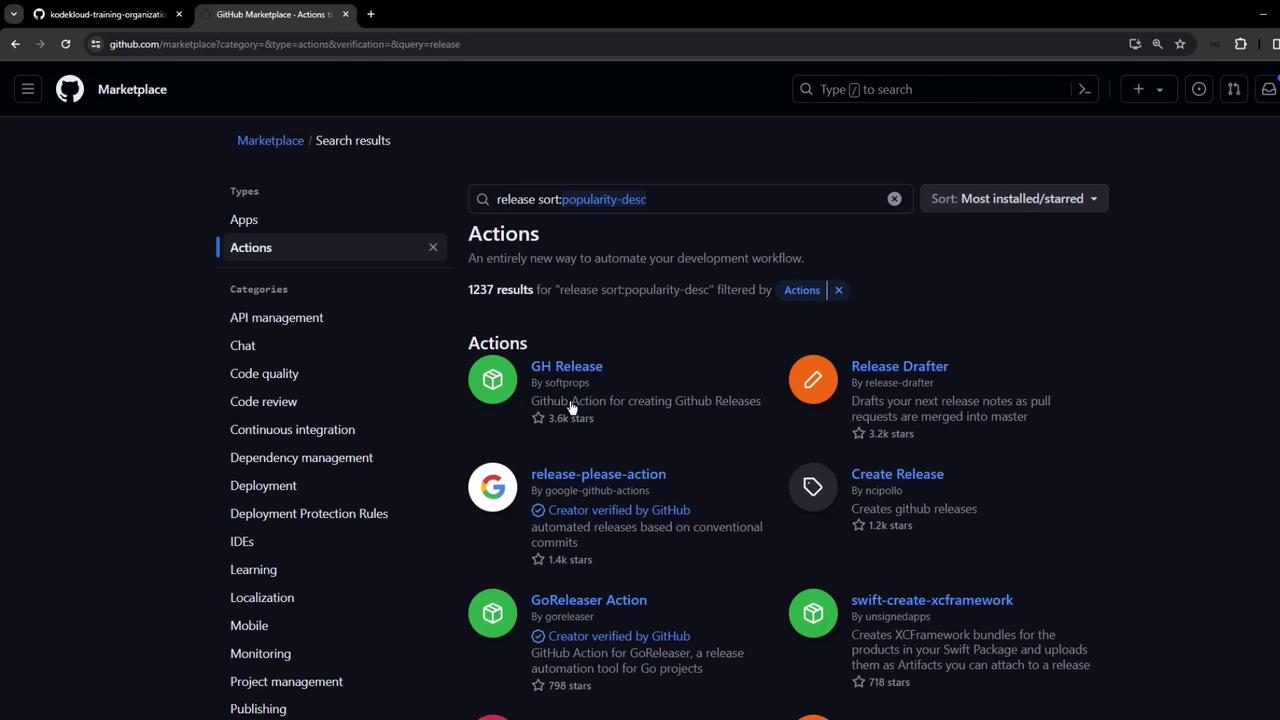Bookmark this page with the star icon
This screenshot has width=1280, height=720.
(1180, 44)
